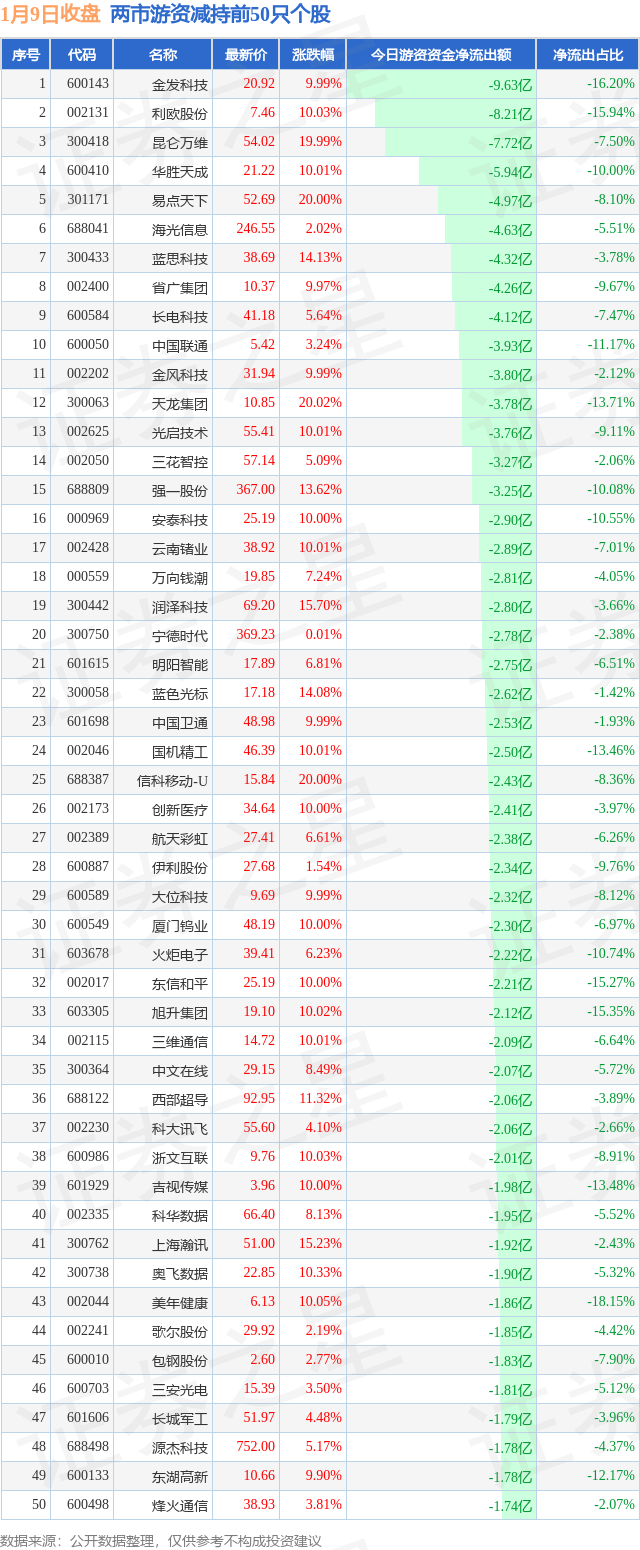Select stock name 天龙集团
Viewport: 640px width, 1550px height.
(x=180, y=403)
